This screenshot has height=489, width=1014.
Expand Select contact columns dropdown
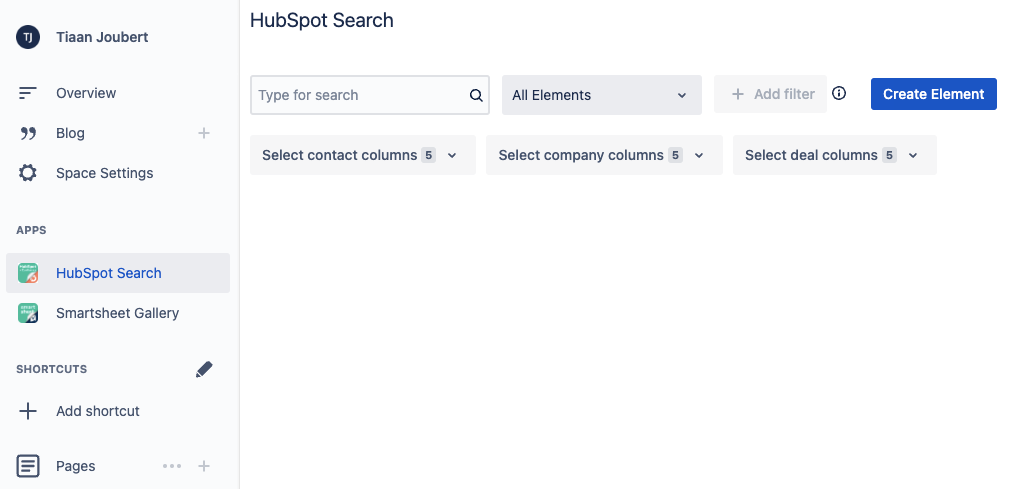point(363,155)
